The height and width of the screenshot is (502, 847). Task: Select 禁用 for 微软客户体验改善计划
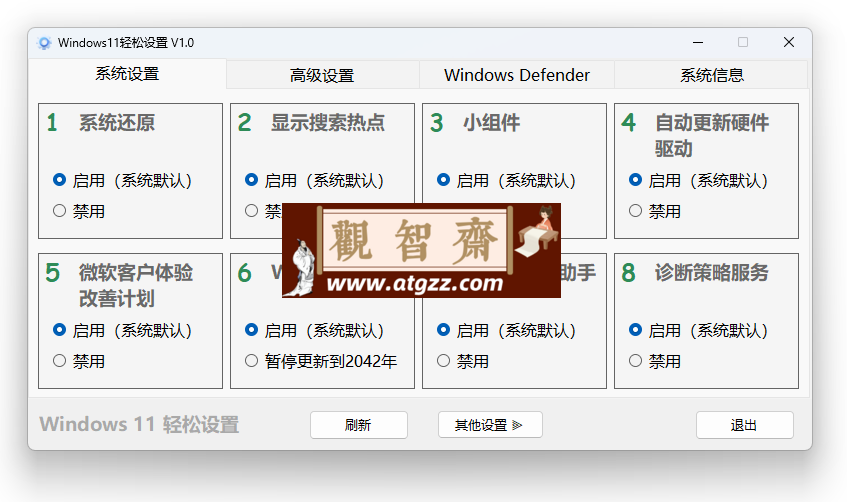[x=79, y=361]
